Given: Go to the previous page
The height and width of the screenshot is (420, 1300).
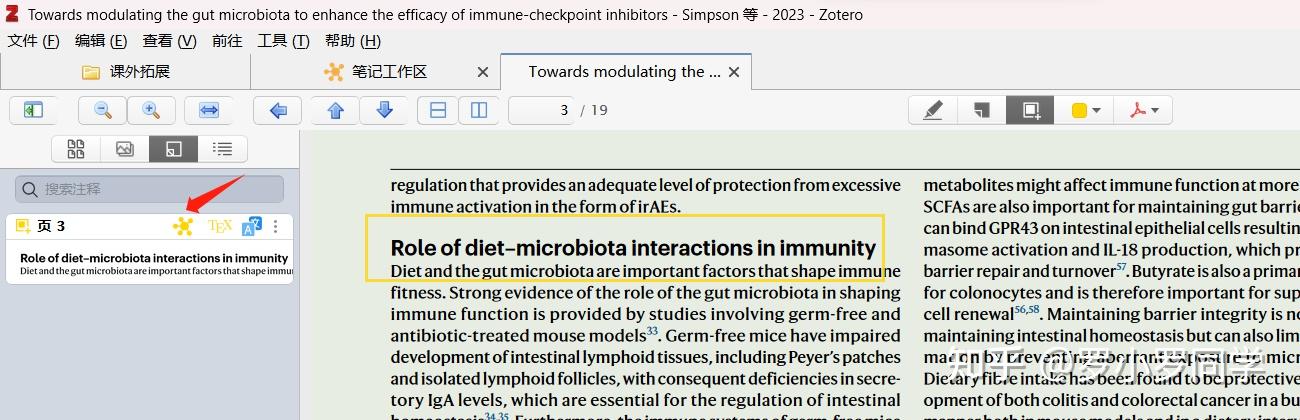Looking at the screenshot, I should [x=336, y=110].
